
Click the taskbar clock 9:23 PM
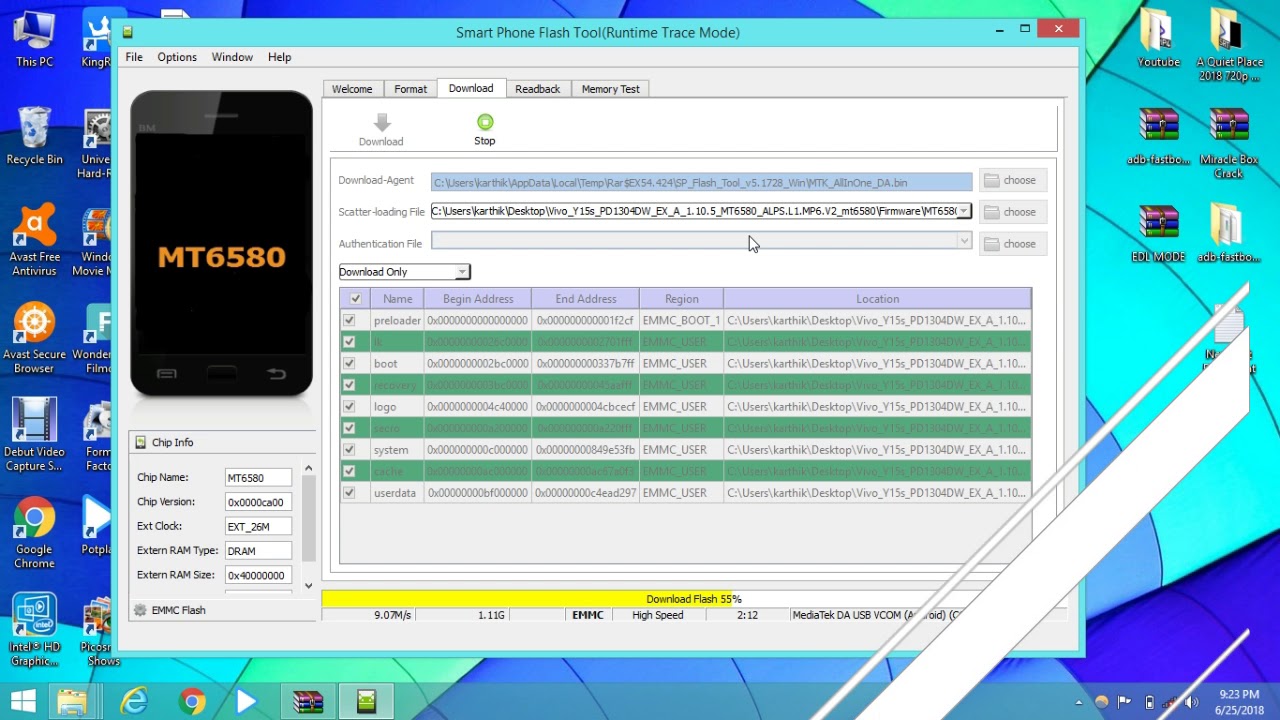coord(1239,694)
